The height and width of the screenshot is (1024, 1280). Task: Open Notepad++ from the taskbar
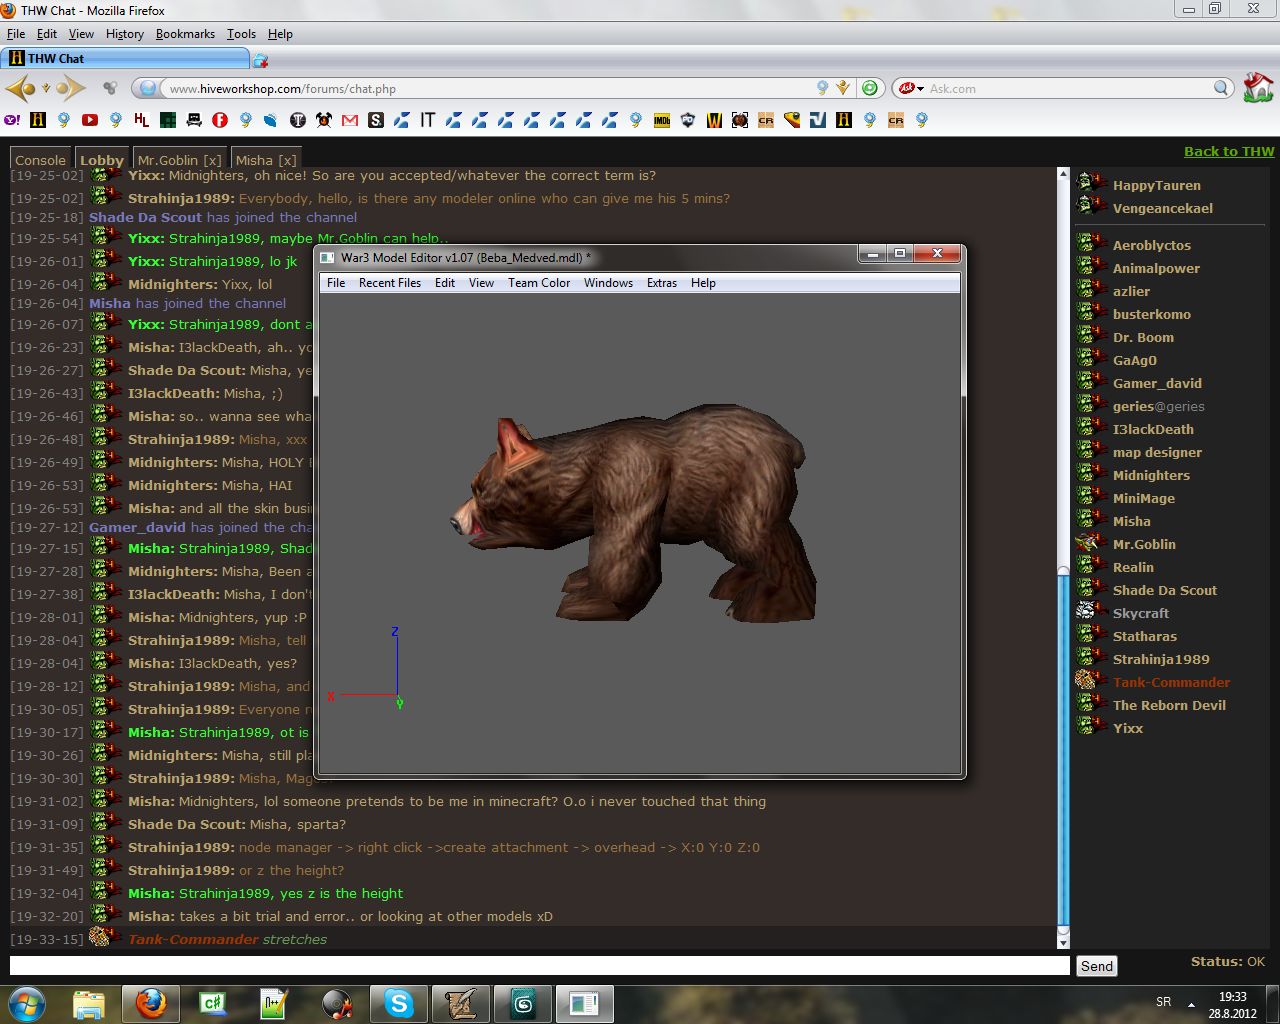275,1004
